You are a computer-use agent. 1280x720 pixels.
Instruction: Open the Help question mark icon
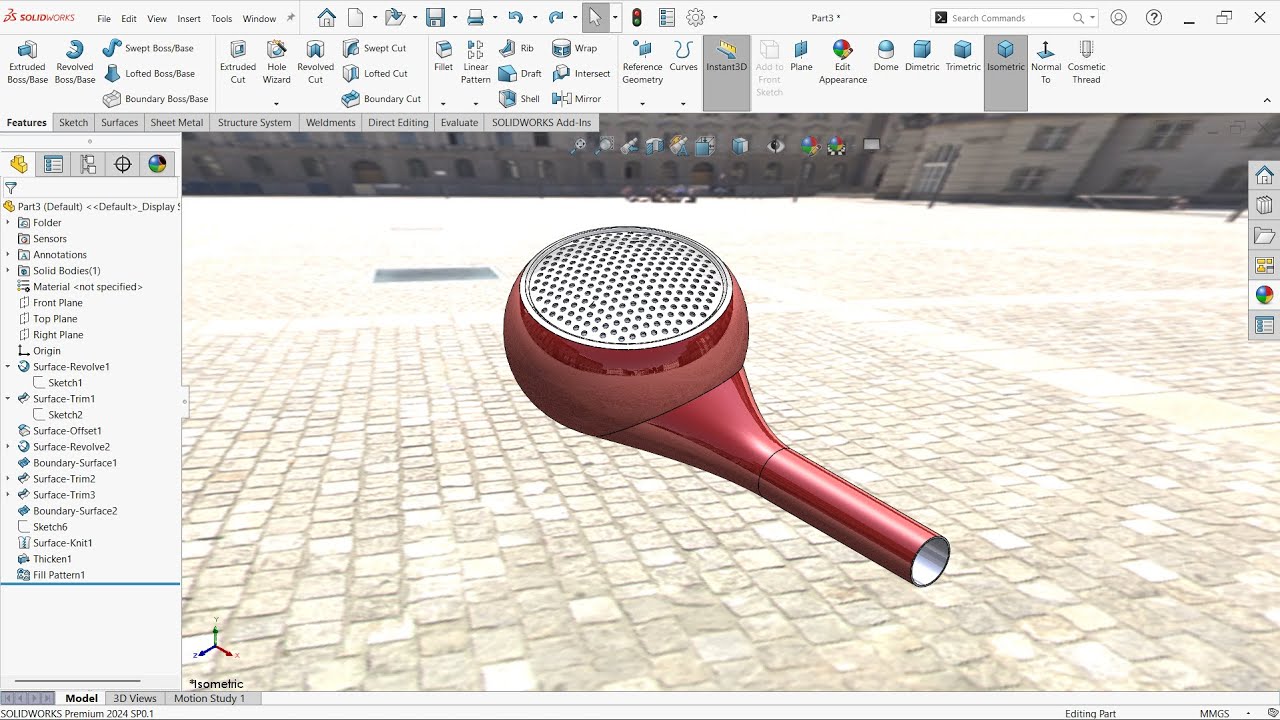tap(1154, 18)
